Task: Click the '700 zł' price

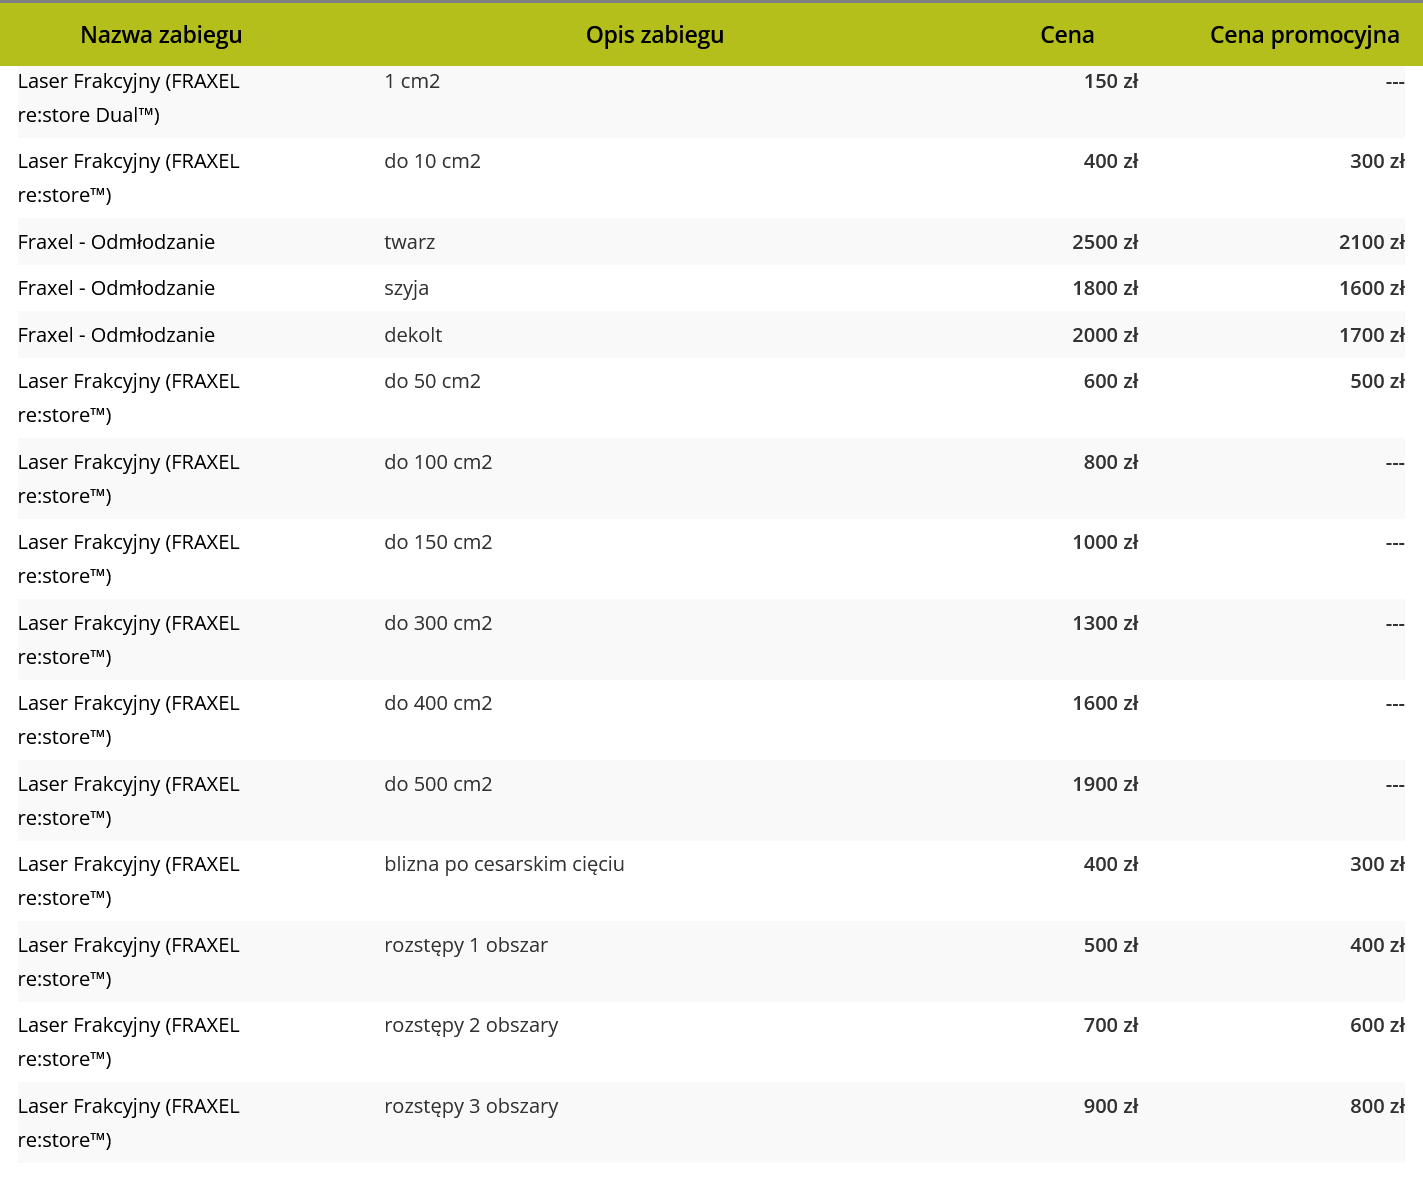Action: click(1111, 1025)
